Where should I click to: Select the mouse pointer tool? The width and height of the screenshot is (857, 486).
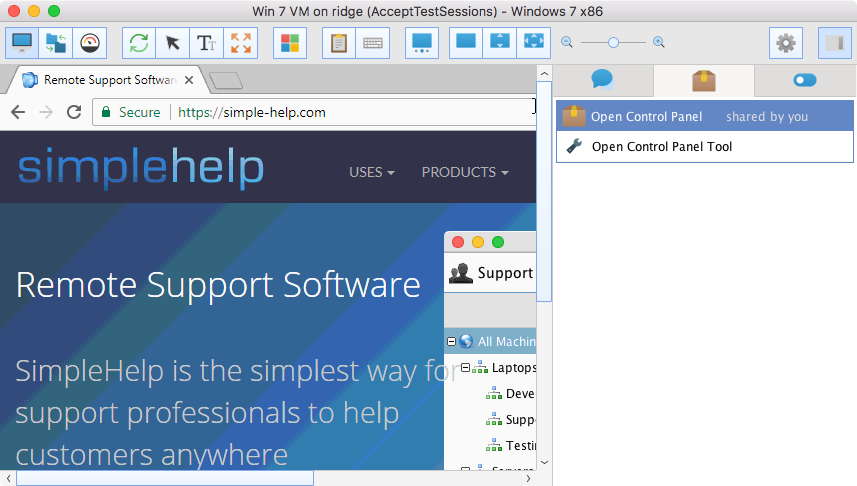point(173,43)
